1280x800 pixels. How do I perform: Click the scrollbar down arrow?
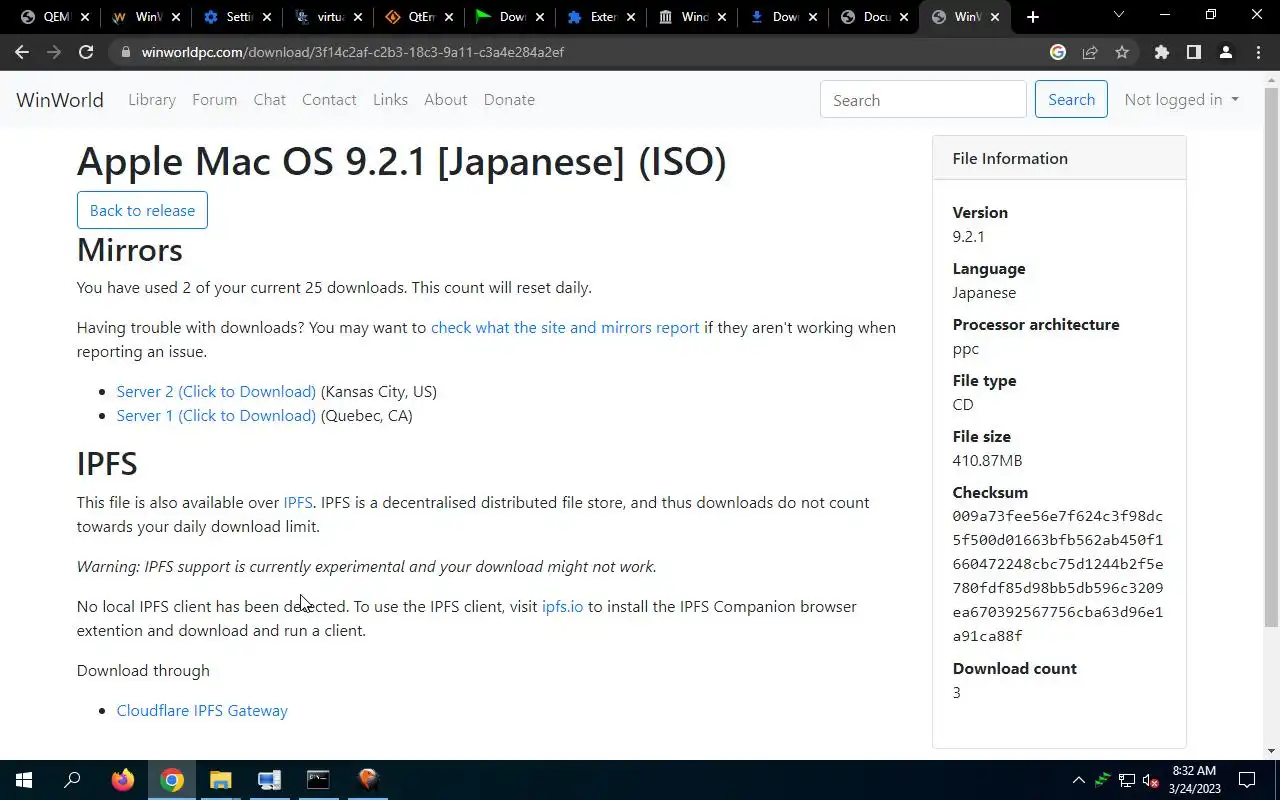pyautogui.click(x=1271, y=751)
